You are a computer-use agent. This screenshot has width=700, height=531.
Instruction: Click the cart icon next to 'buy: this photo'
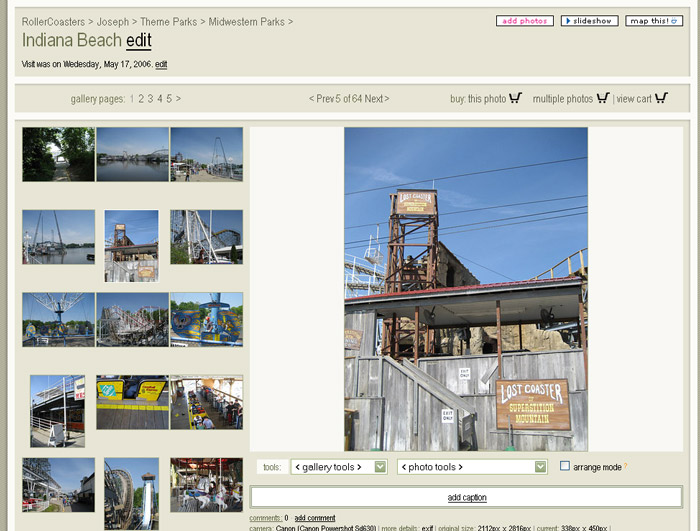click(516, 98)
